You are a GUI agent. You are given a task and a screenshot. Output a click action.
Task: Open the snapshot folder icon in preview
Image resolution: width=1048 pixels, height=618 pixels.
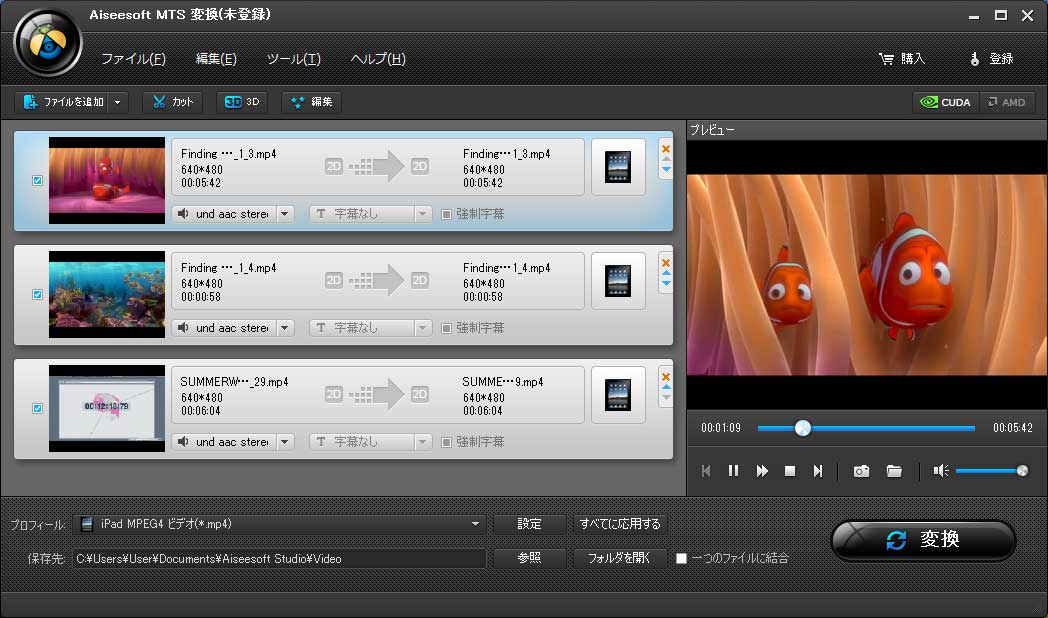tap(894, 471)
